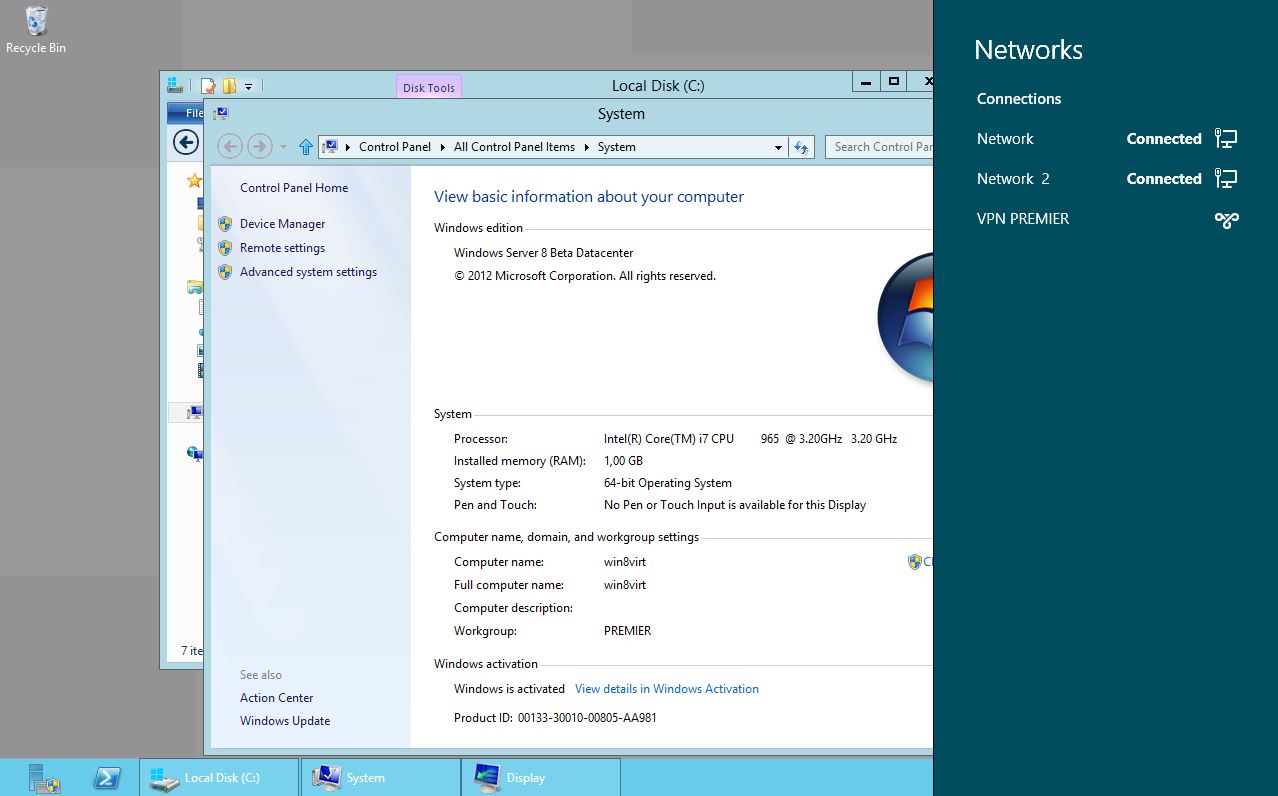1278x796 pixels.
Task: Click the shield icon beside Device Manager
Action: coord(225,224)
